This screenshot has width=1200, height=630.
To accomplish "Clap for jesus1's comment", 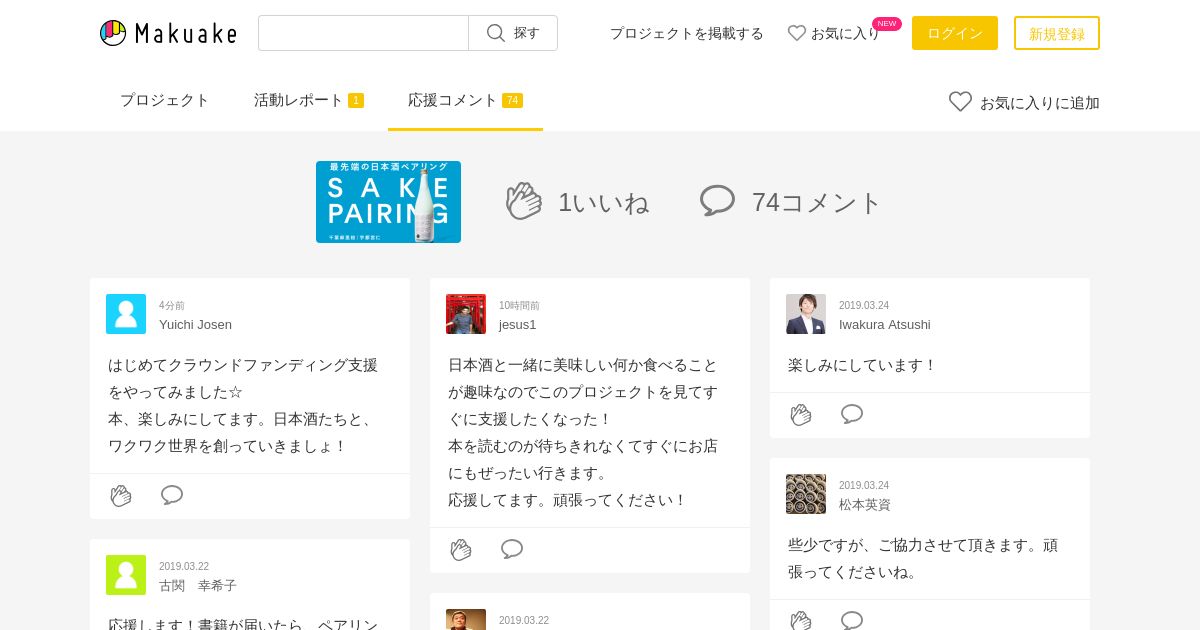I will [x=461, y=549].
